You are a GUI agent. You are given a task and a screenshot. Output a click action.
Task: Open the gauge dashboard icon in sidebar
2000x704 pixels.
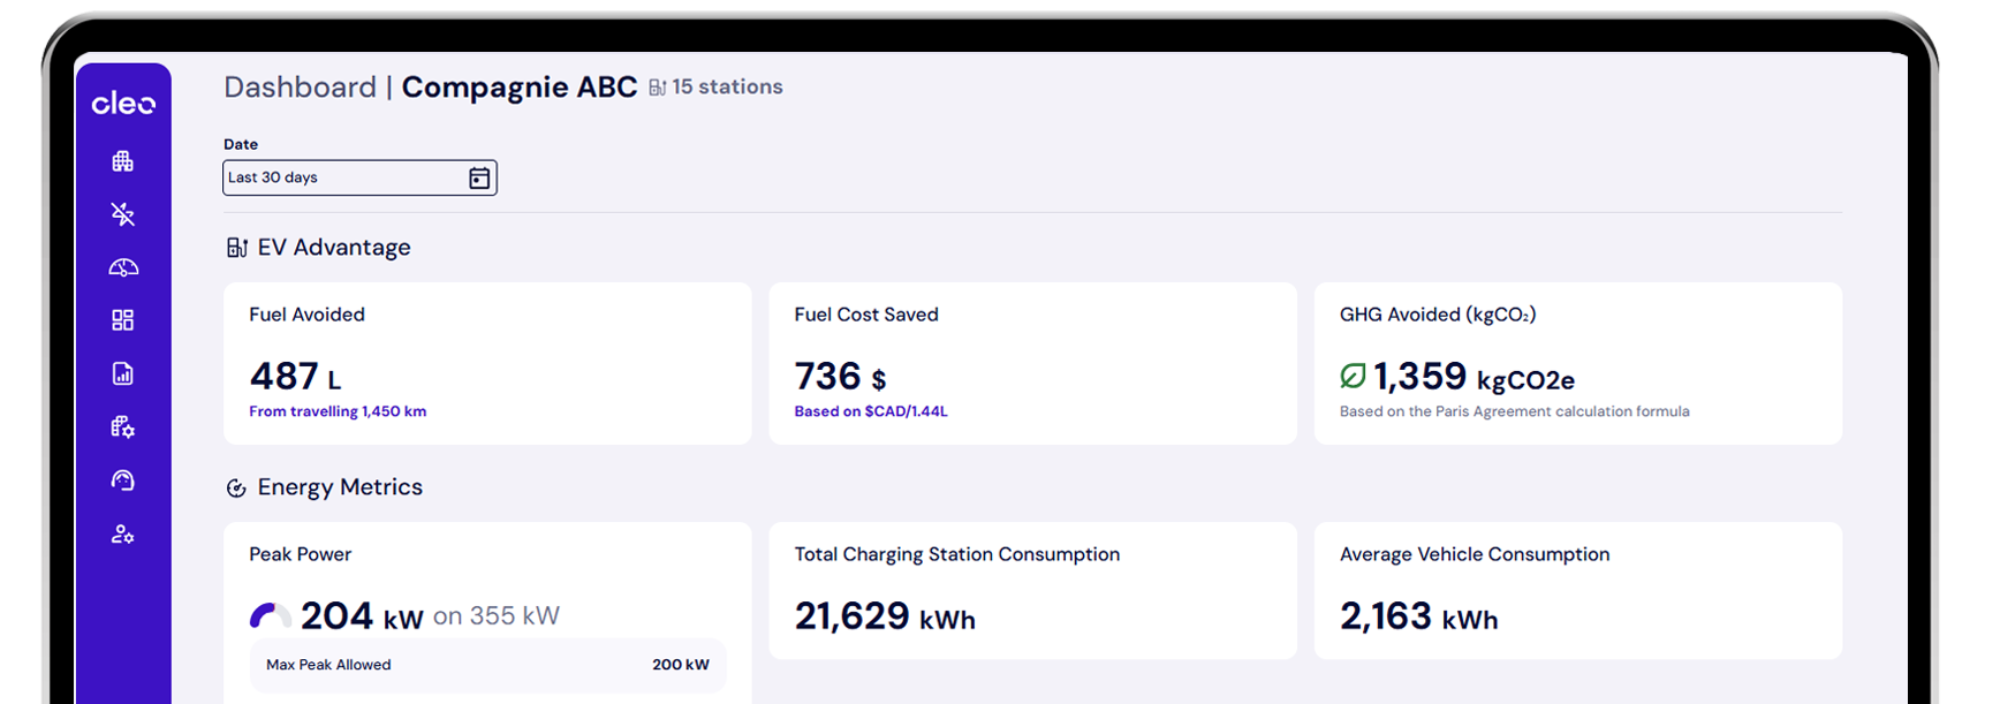[123, 267]
